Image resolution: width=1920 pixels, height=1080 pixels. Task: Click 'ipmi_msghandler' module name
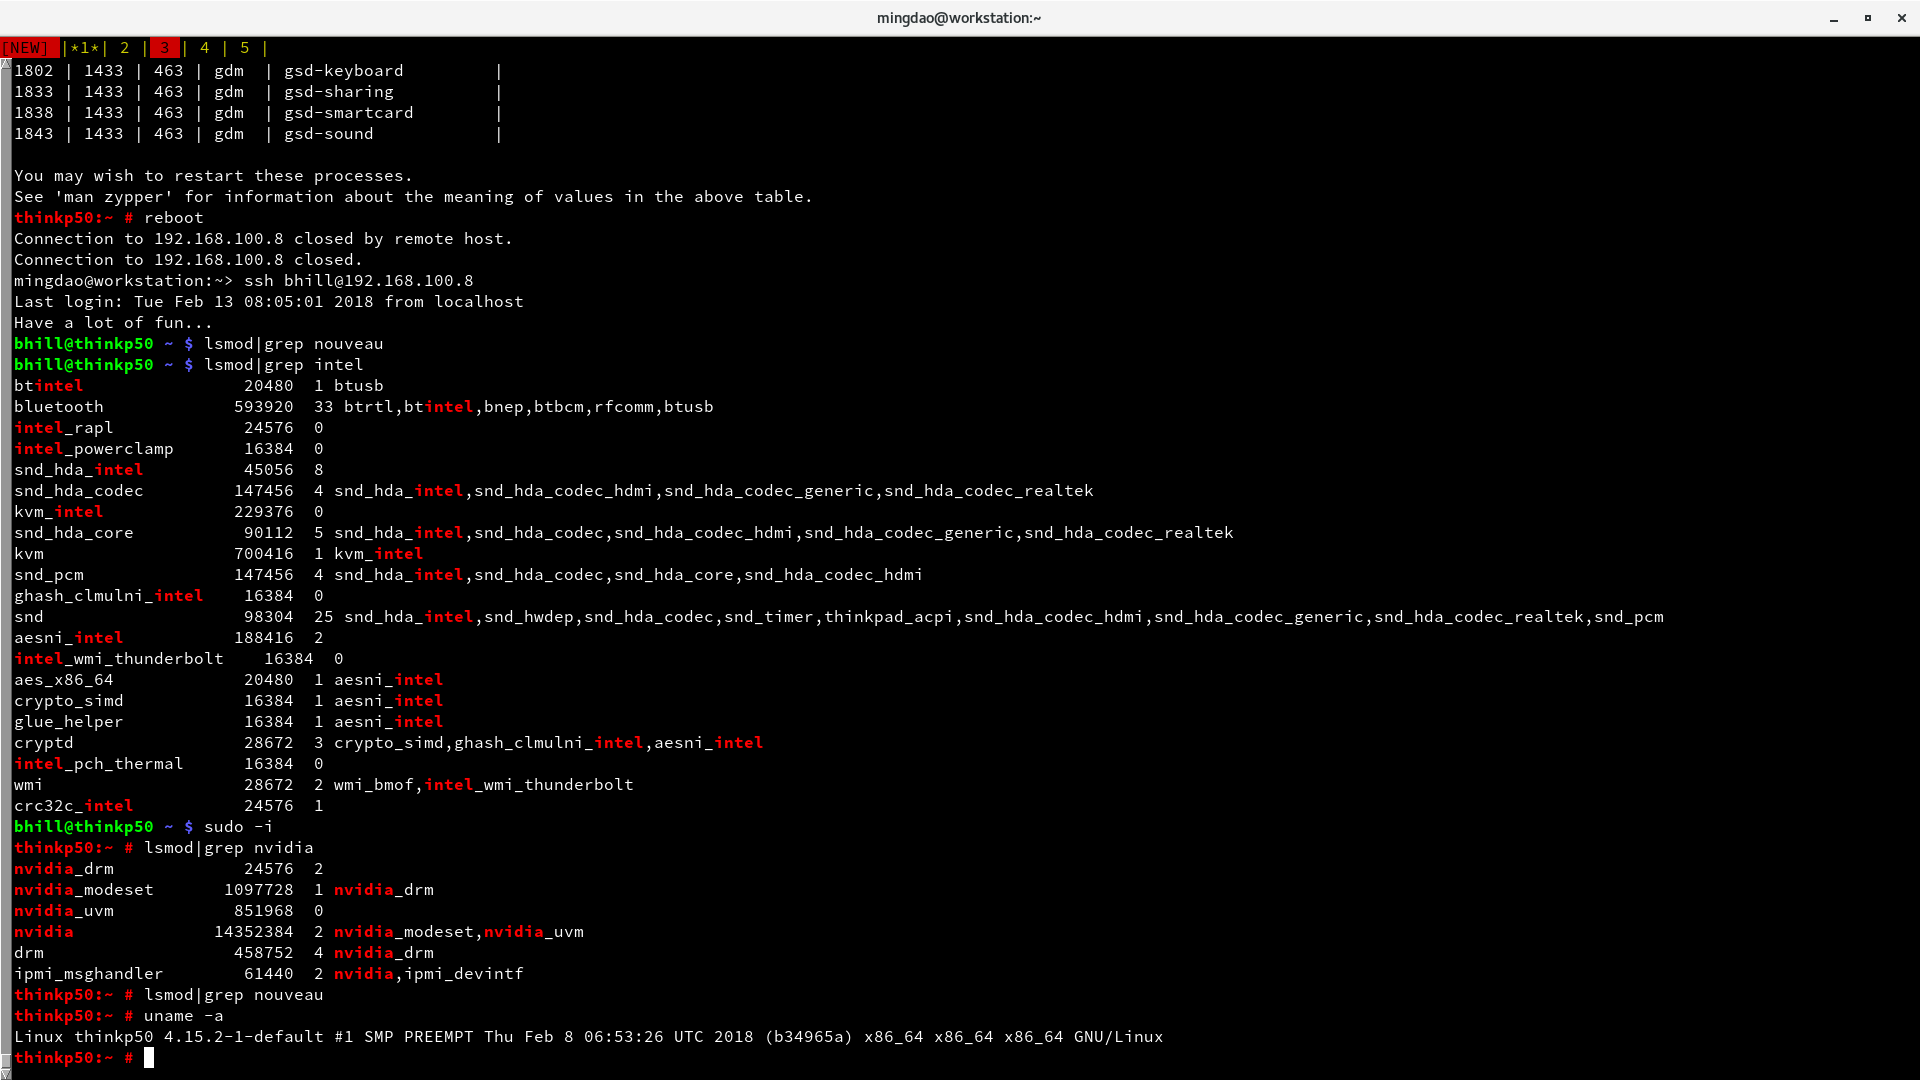coord(89,974)
